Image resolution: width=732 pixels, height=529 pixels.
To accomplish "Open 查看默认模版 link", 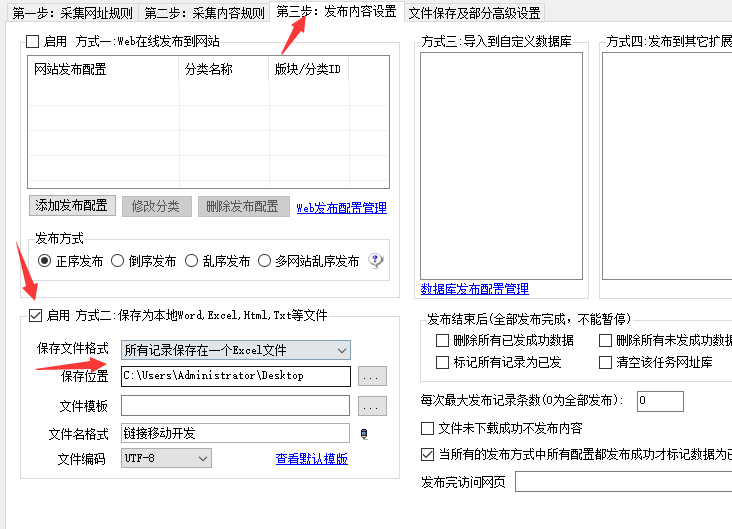I will click(311, 459).
